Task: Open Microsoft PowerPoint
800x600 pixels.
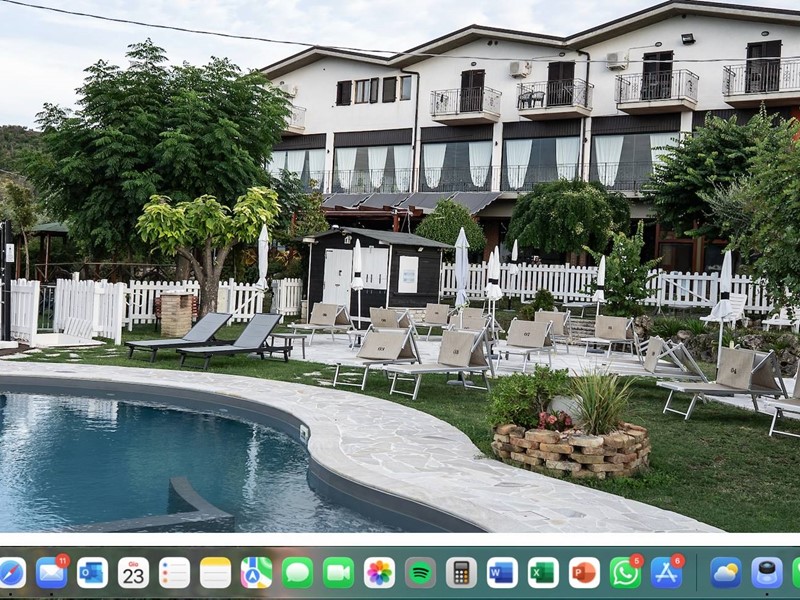Action: (584, 573)
